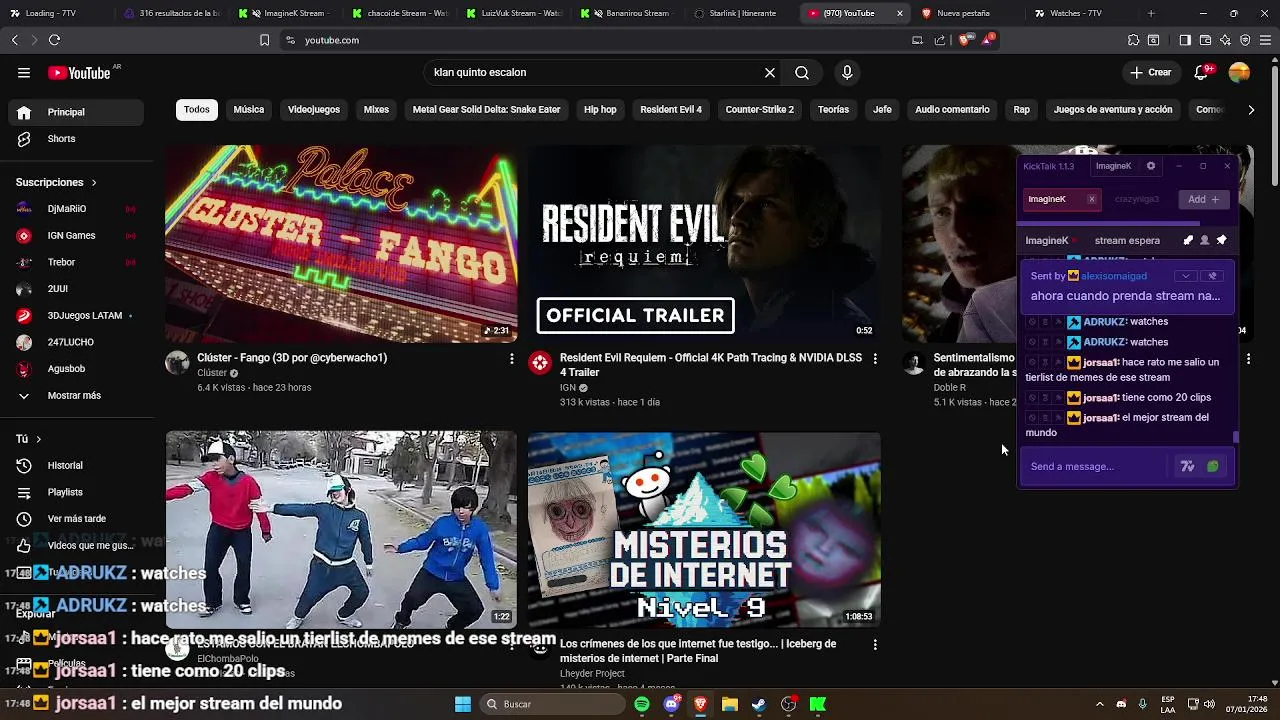Screen dimensions: 1280x720
Task: Open the user icon in KickTalk chat header
Action: pyautogui.click(x=1204, y=240)
